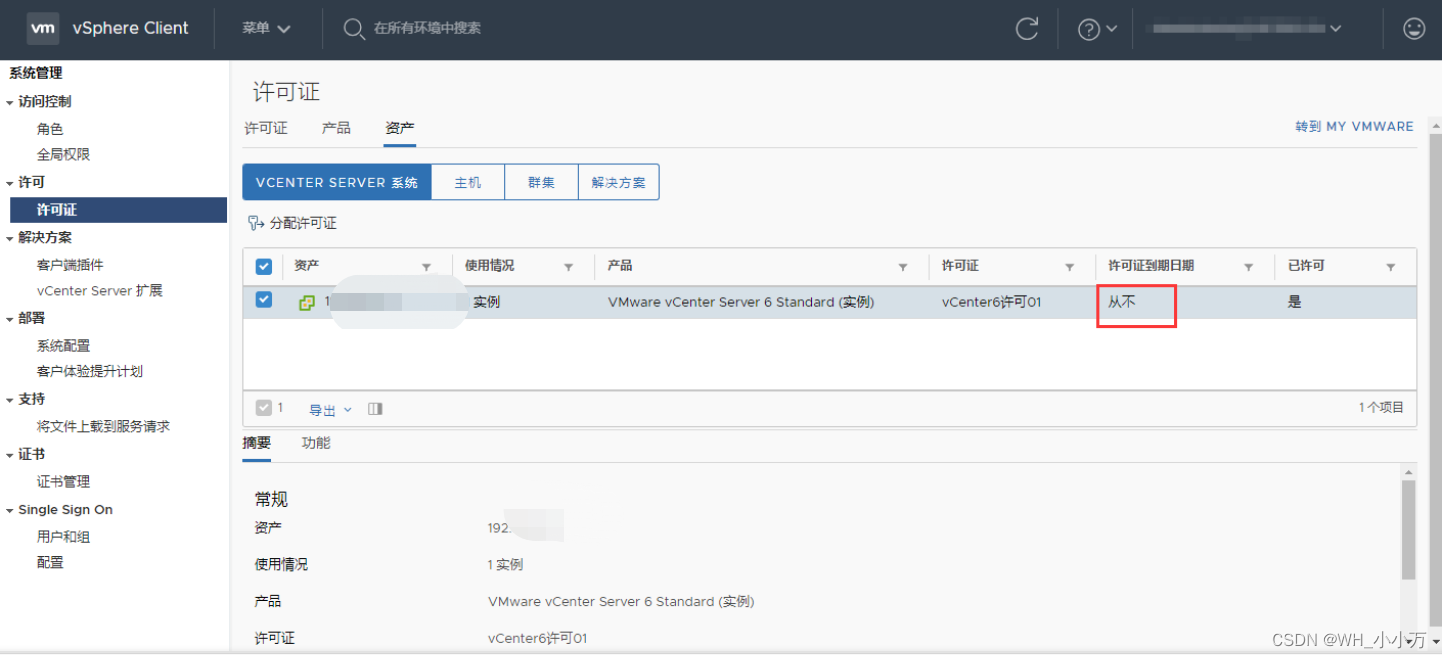Toggle select-all checkbox in table header

pyautogui.click(x=264, y=267)
